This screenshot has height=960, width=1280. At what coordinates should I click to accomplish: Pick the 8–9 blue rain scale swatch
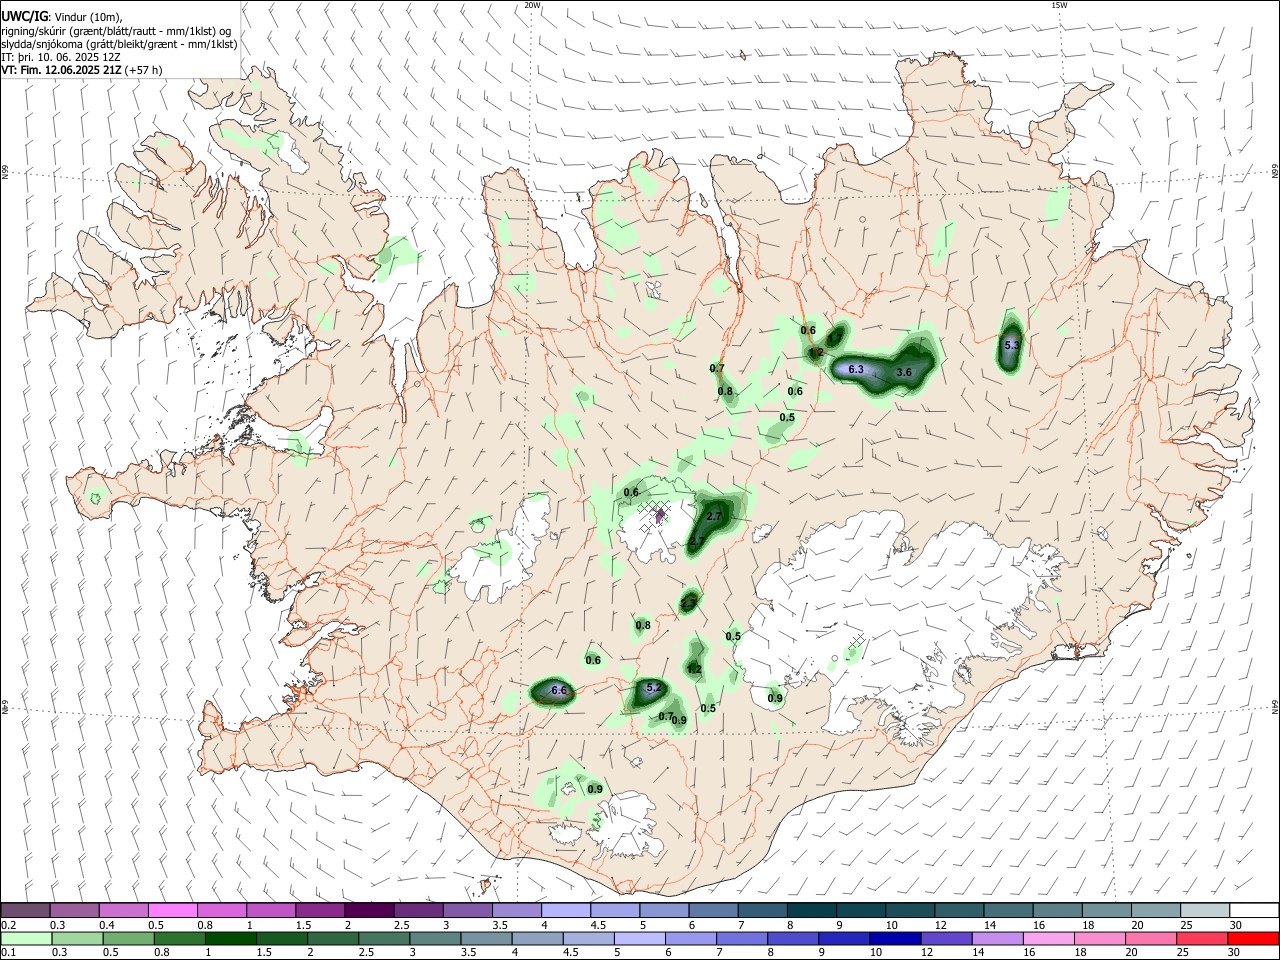[793, 938]
